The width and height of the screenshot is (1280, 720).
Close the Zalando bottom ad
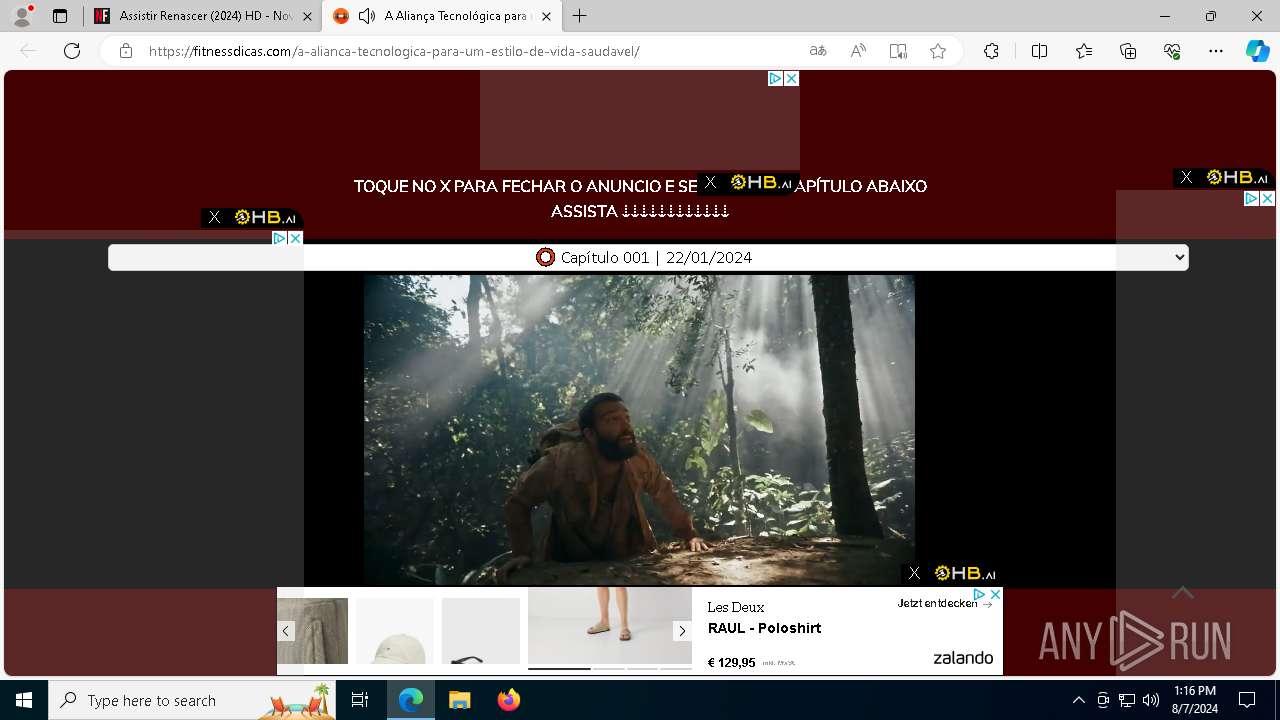click(995, 594)
